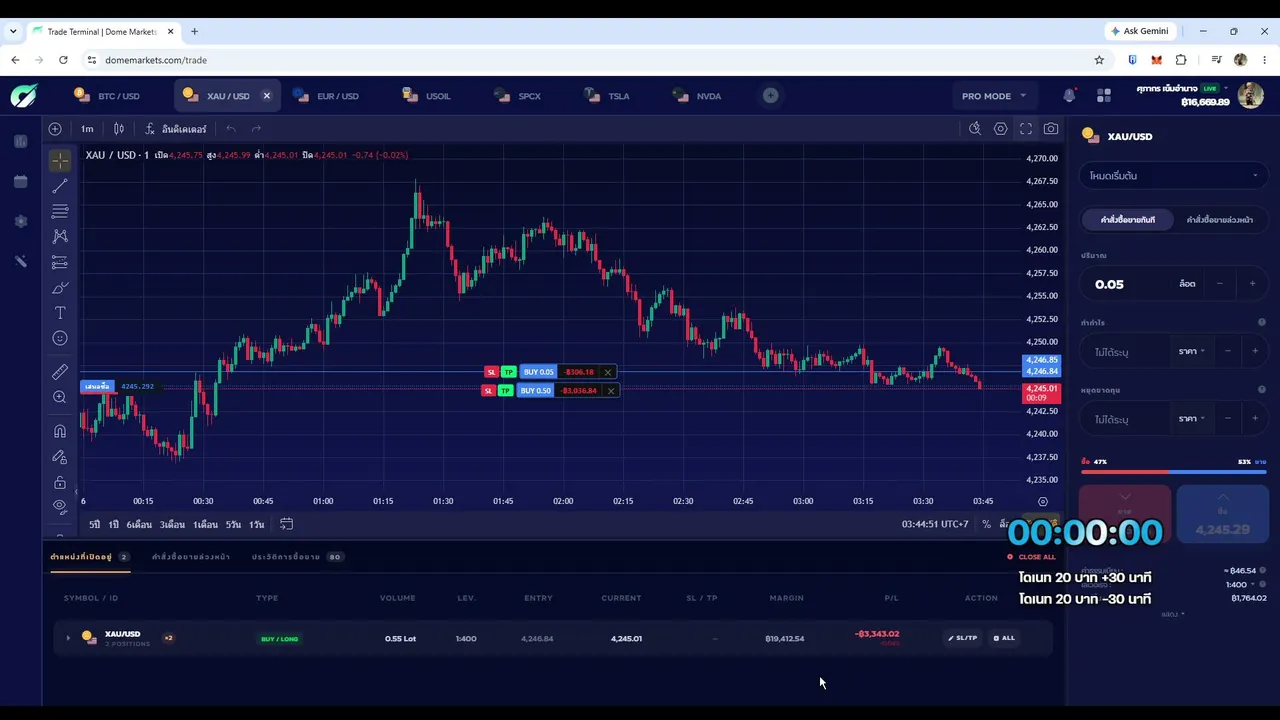The width and height of the screenshot is (1280, 720).
Task: Switch to the TSLA tab
Action: [608, 96]
